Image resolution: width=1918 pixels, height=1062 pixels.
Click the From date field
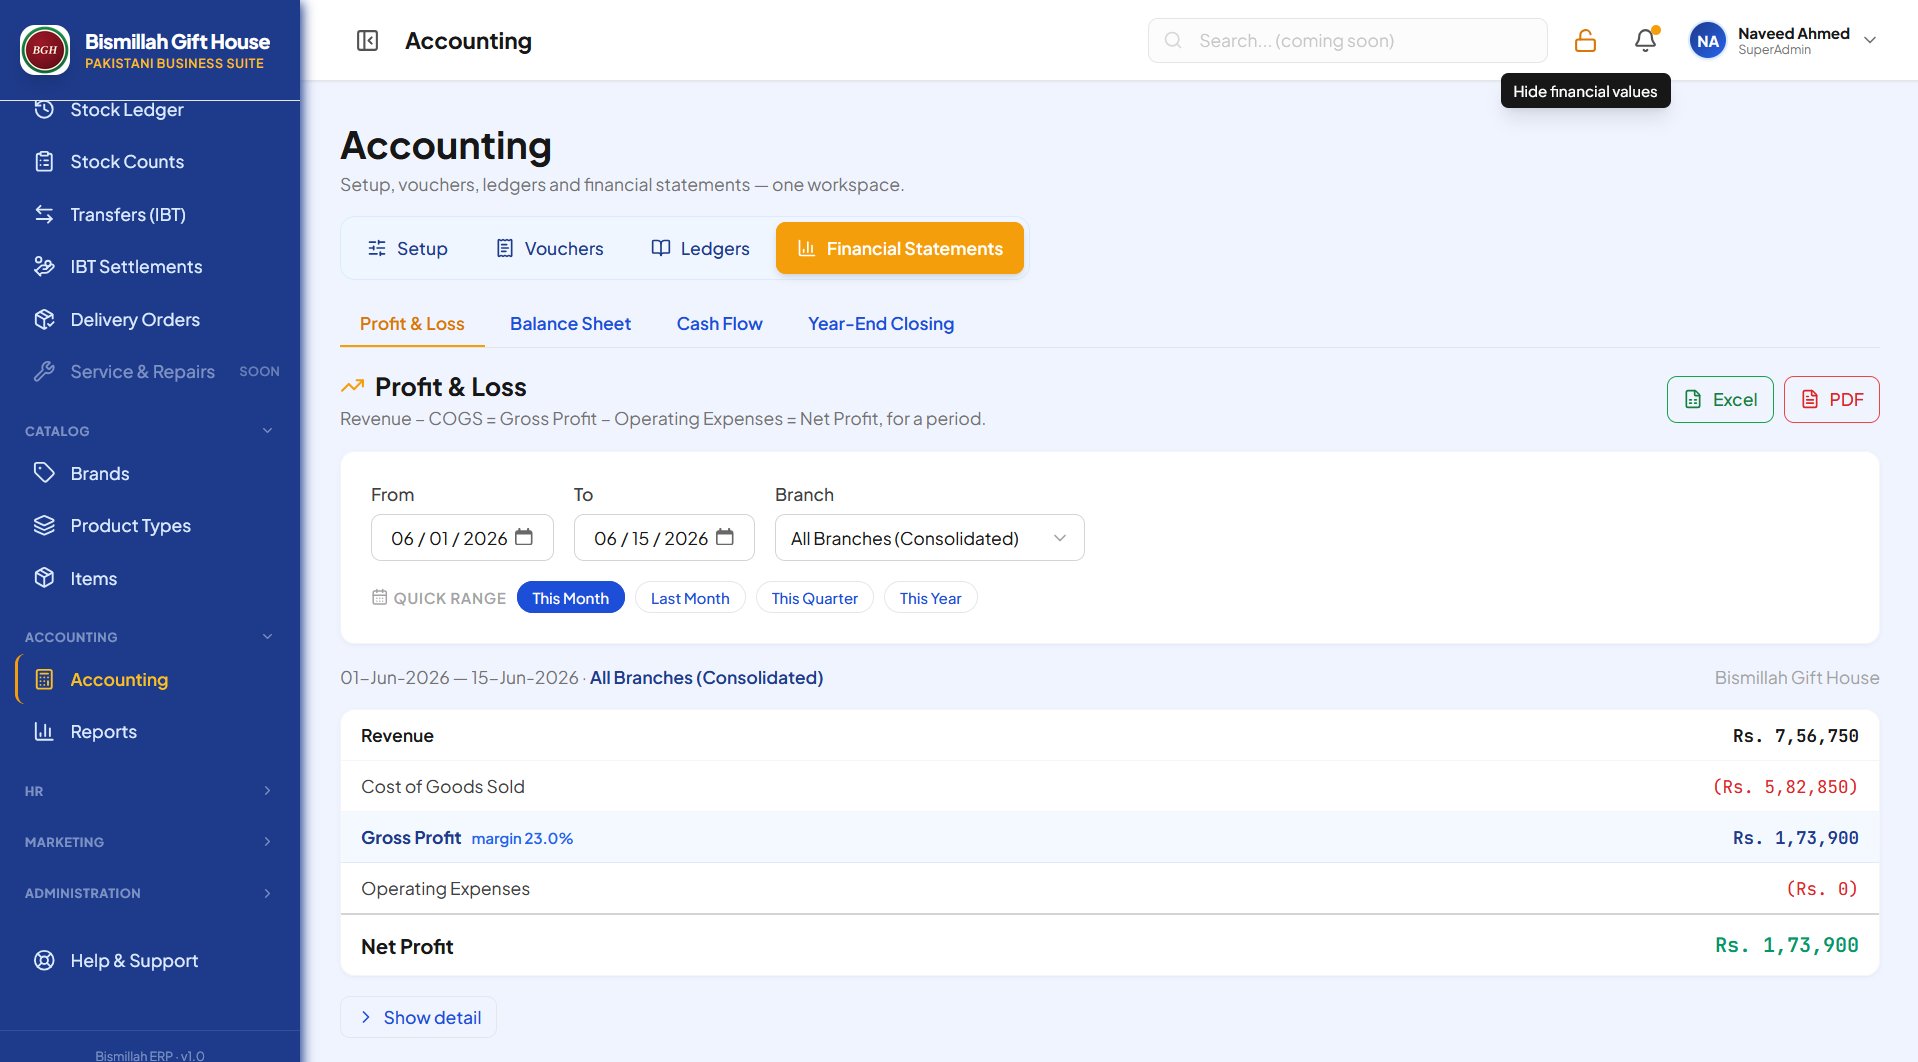[462, 538]
